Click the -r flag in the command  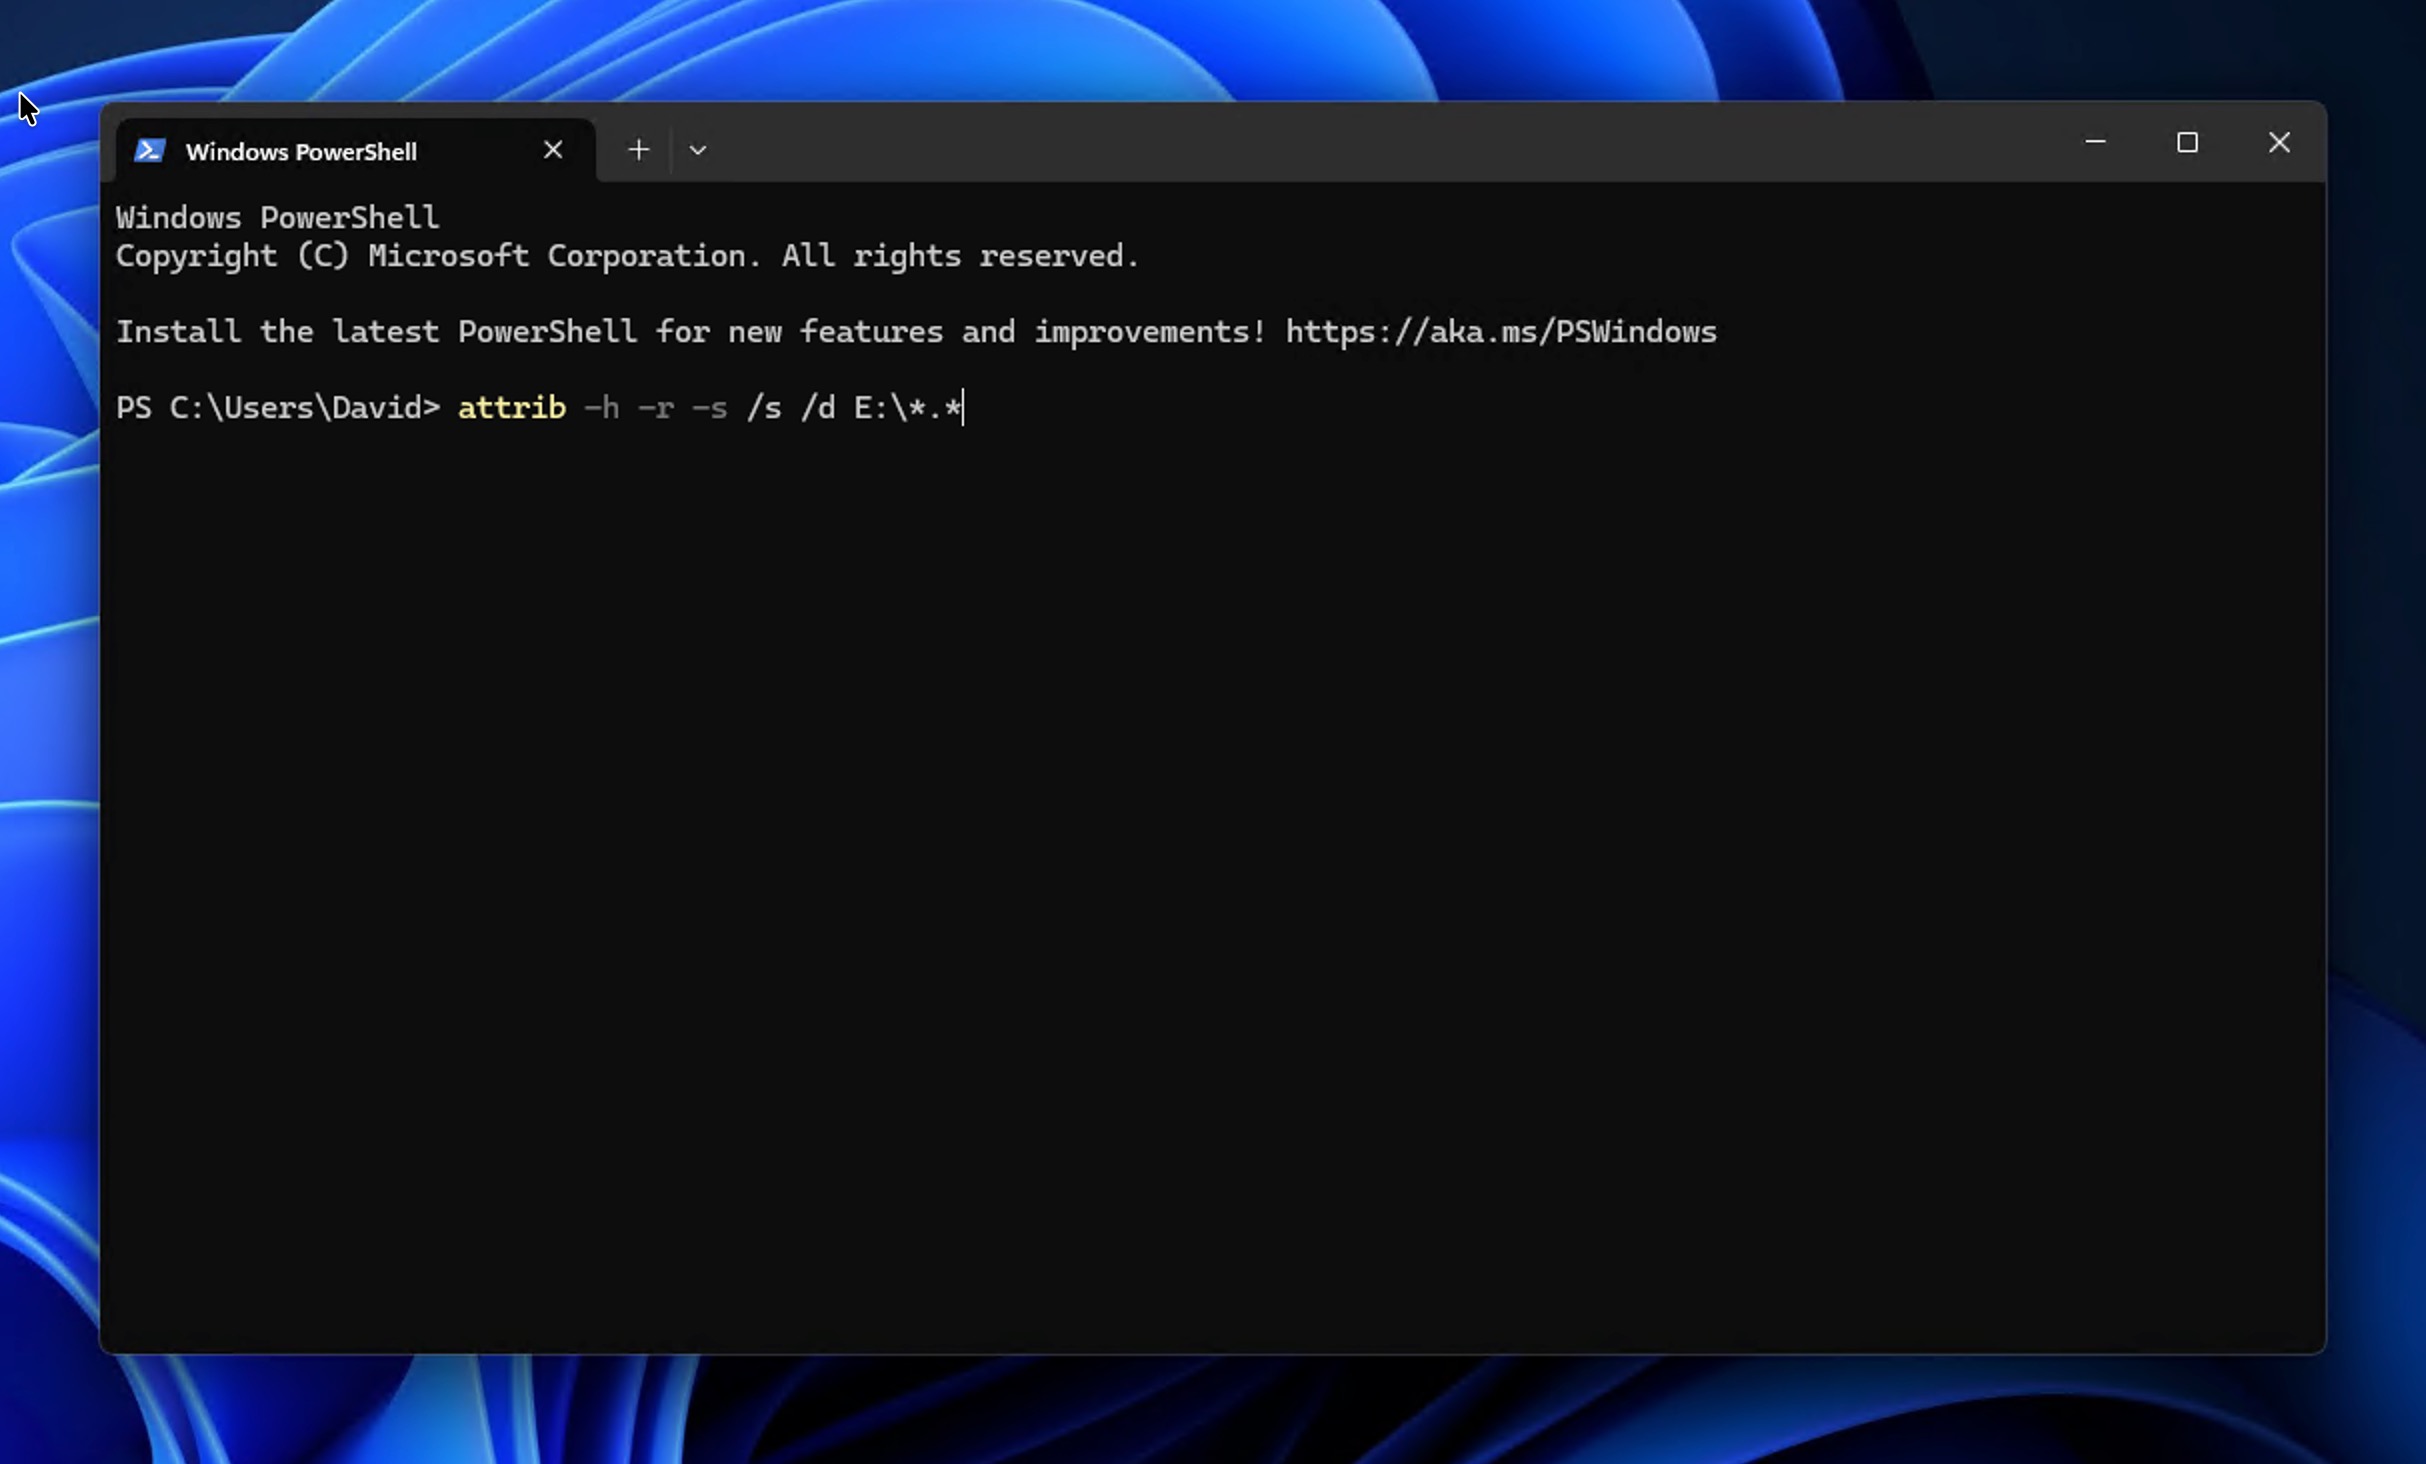pos(655,407)
